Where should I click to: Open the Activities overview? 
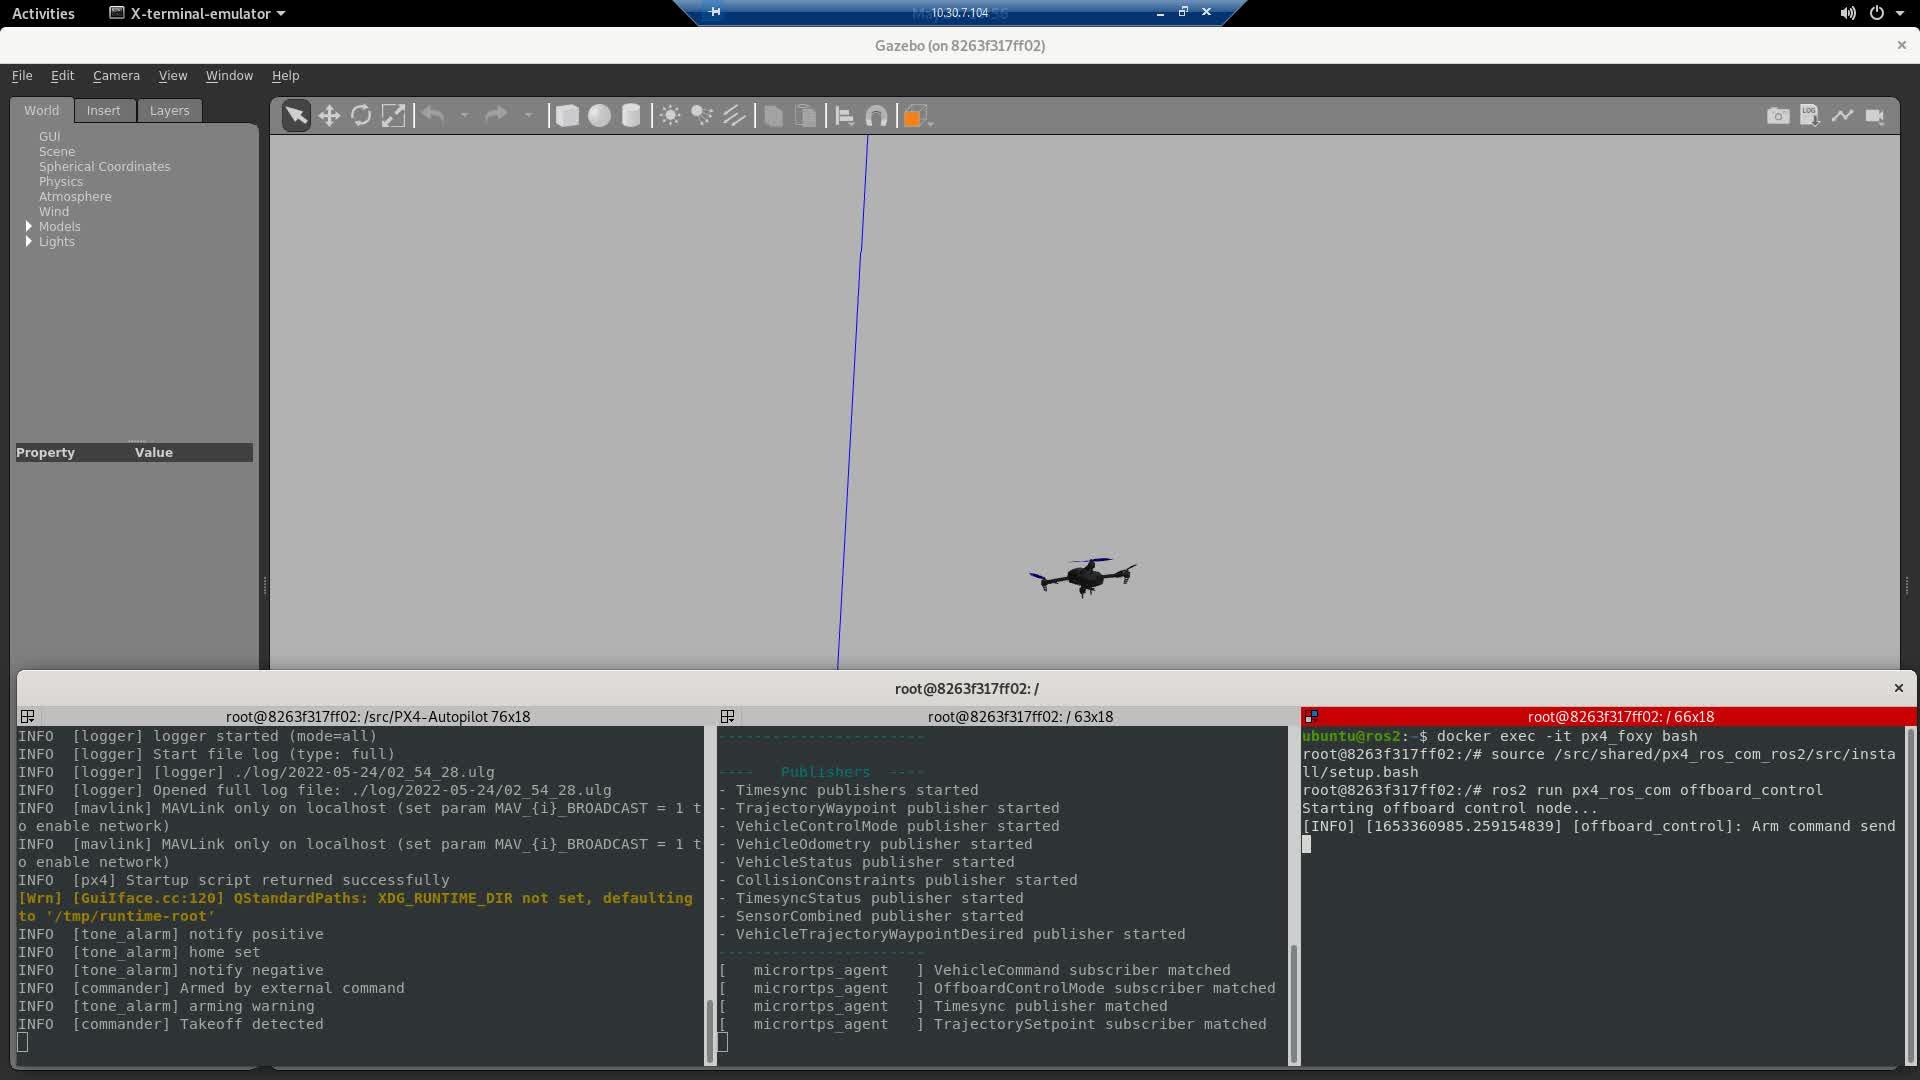43,13
